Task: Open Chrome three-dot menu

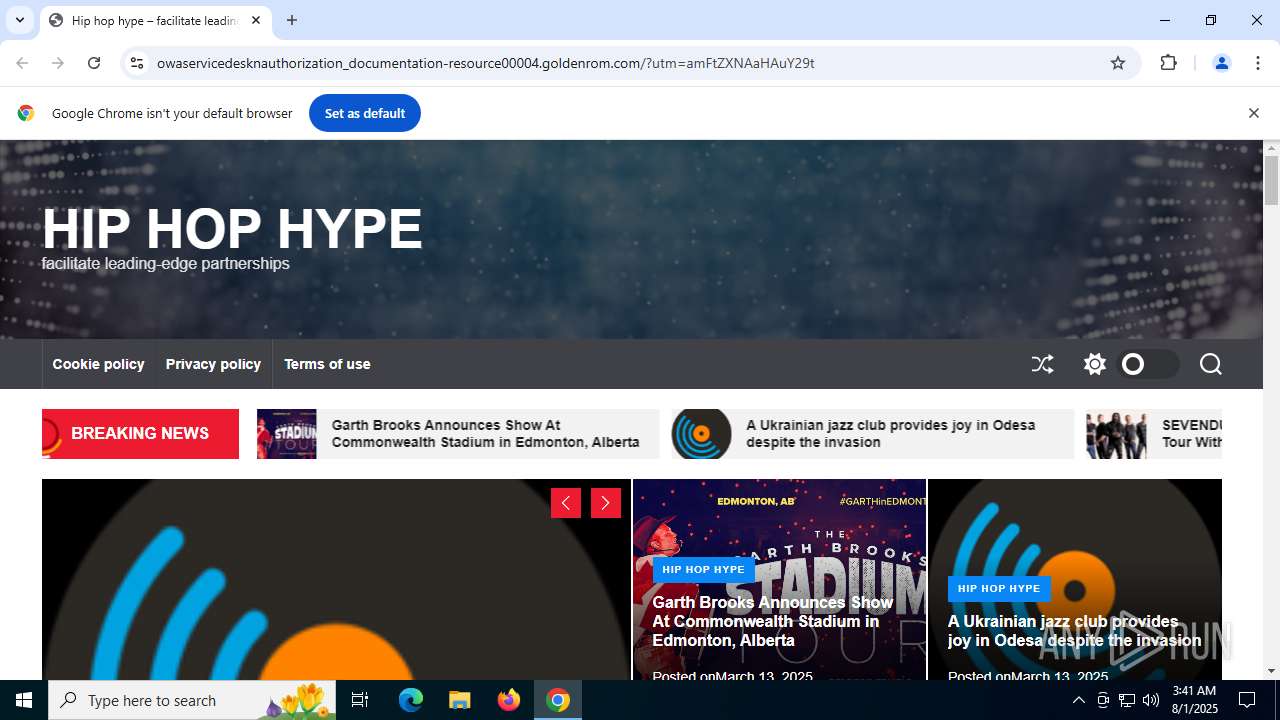Action: tap(1258, 63)
